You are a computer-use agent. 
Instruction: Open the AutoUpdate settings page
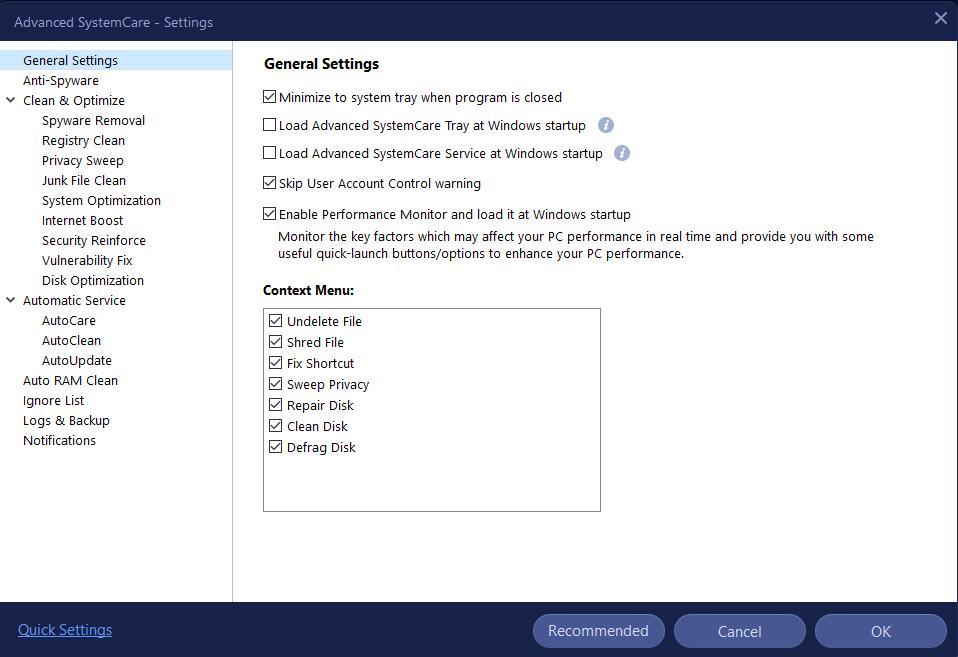click(76, 361)
